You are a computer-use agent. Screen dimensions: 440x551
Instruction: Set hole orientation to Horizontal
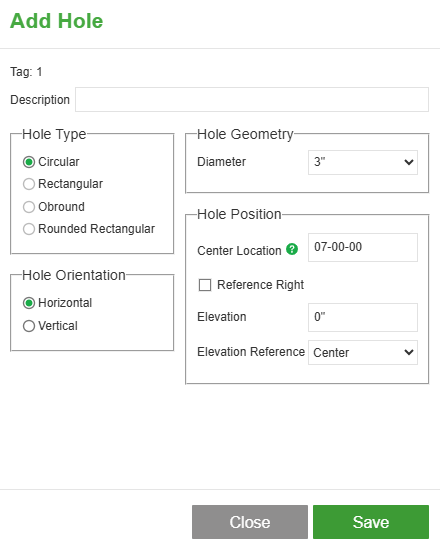pos(29,303)
